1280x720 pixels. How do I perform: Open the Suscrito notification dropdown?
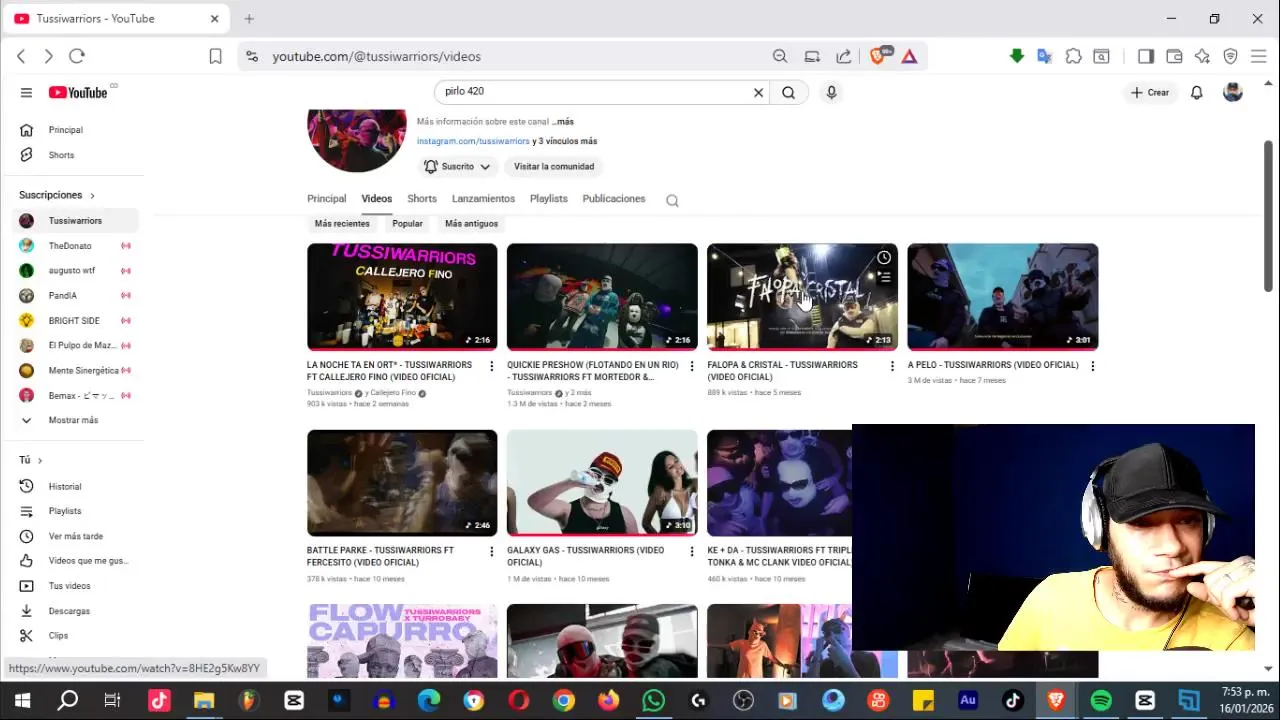(457, 166)
